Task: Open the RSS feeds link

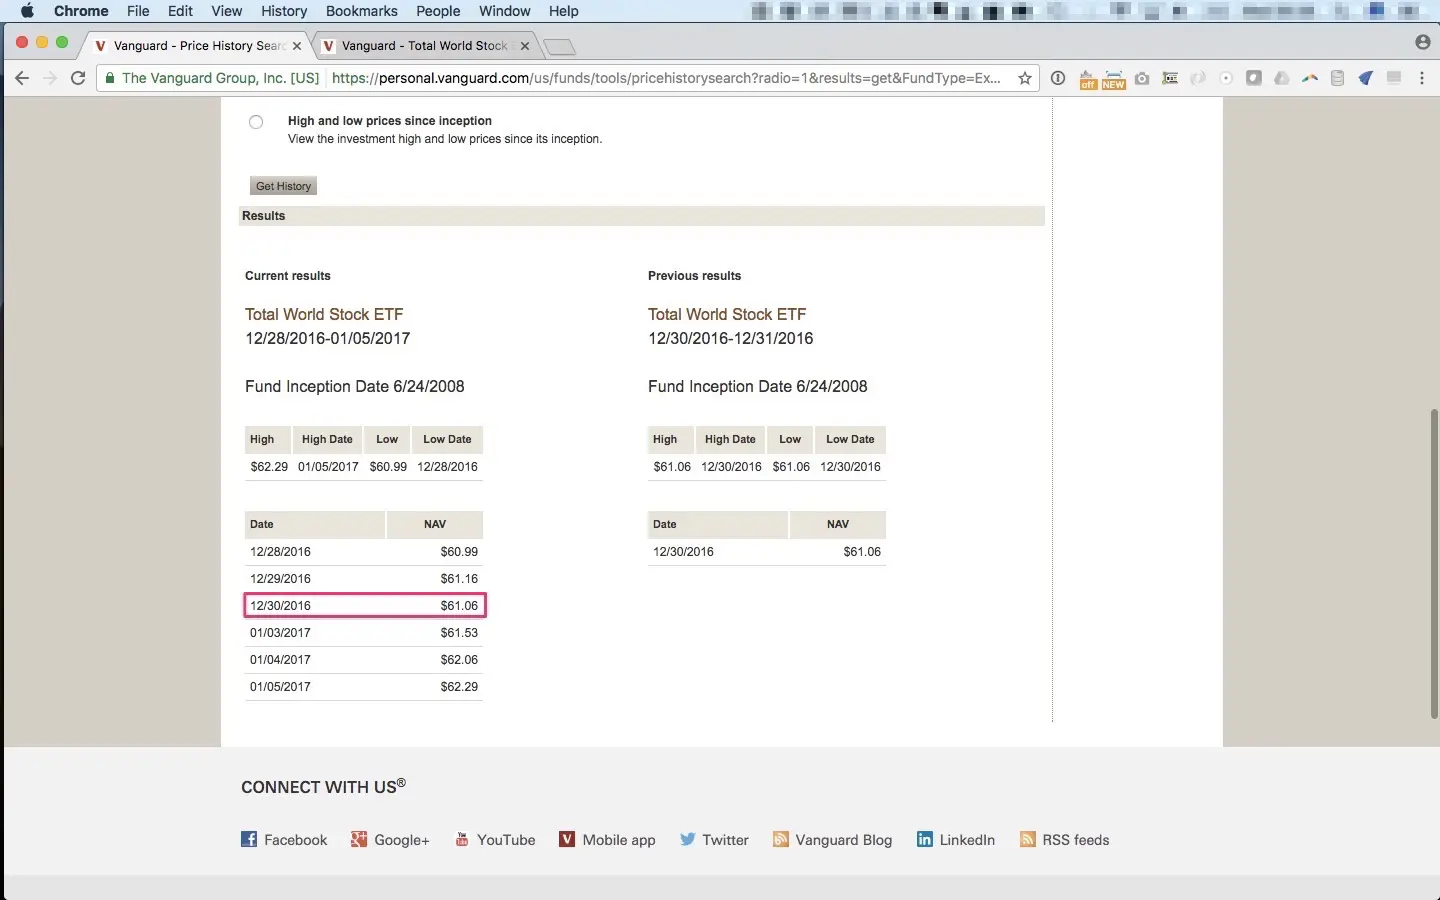Action: pos(1076,840)
